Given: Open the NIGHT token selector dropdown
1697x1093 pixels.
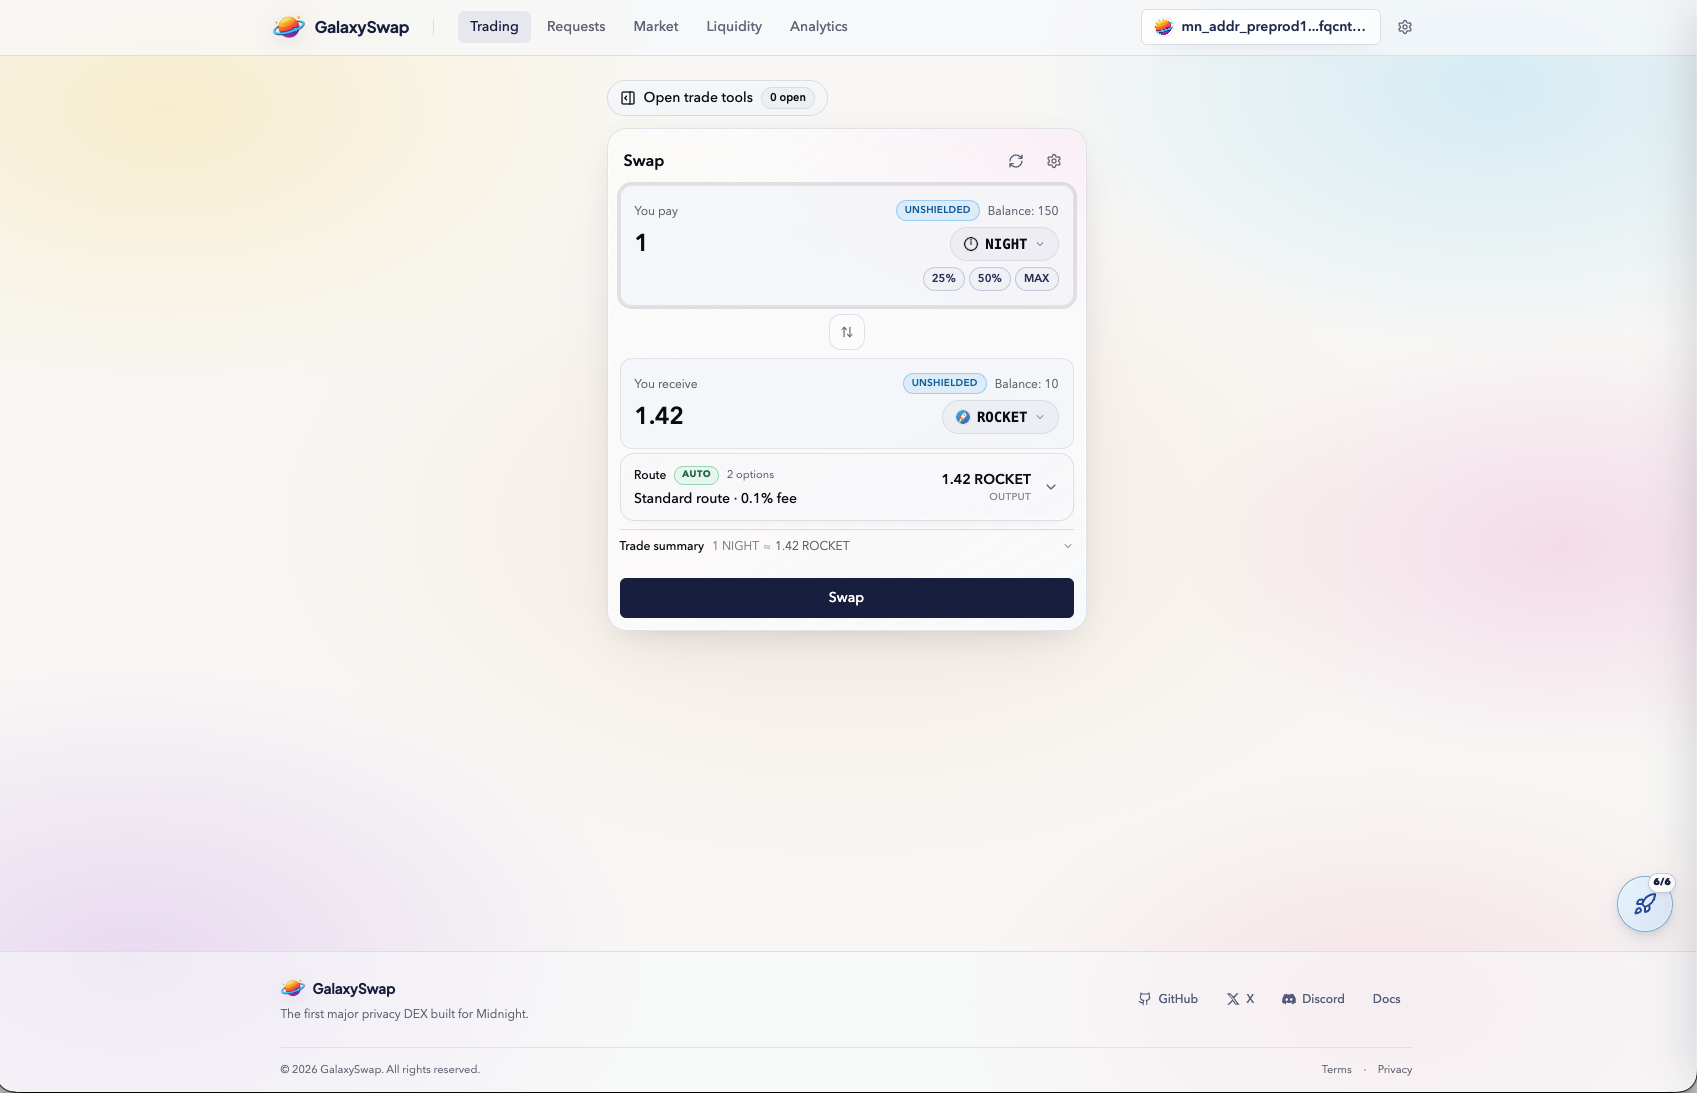Looking at the screenshot, I should (x=1004, y=244).
